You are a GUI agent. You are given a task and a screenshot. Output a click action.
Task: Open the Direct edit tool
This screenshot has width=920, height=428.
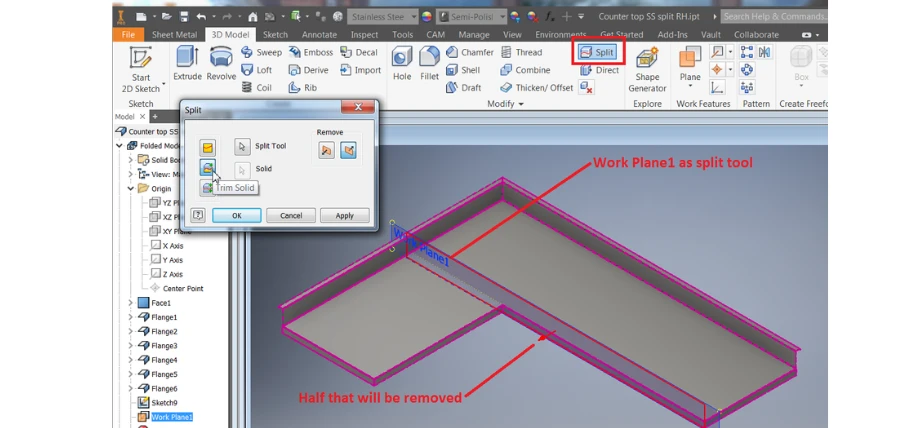599,70
